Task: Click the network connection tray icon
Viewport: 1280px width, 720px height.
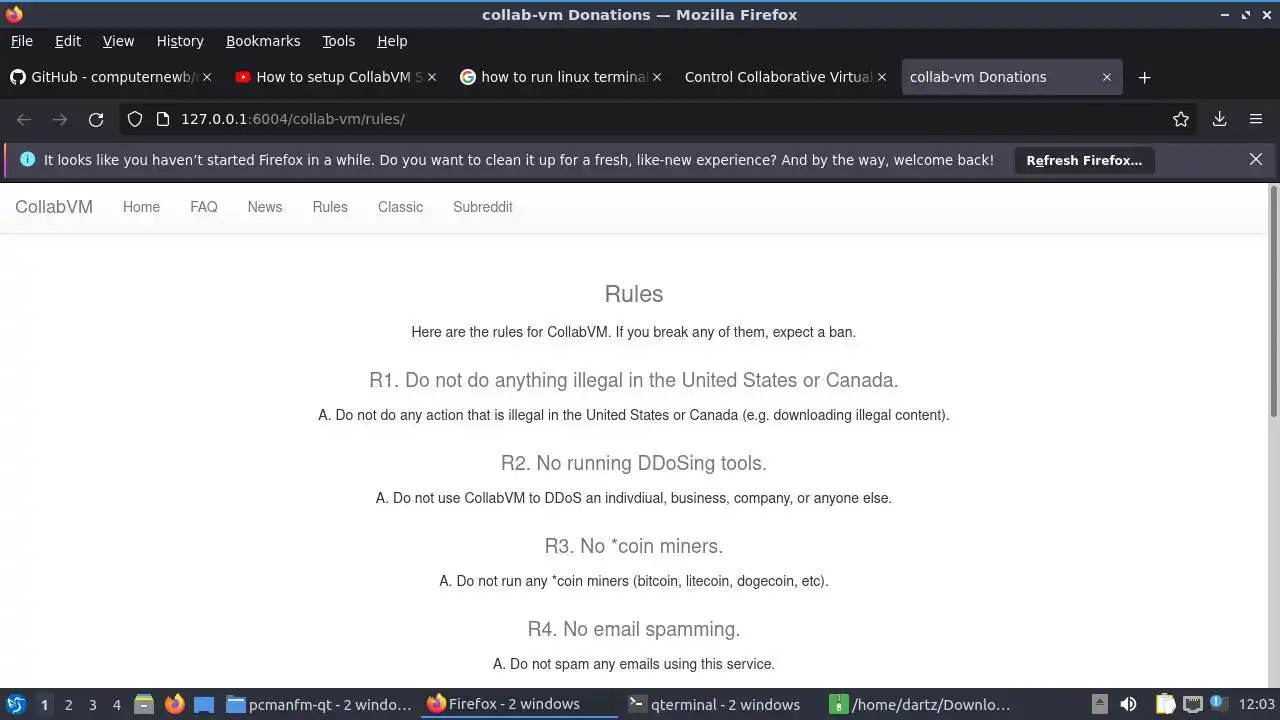Action: point(1191,704)
